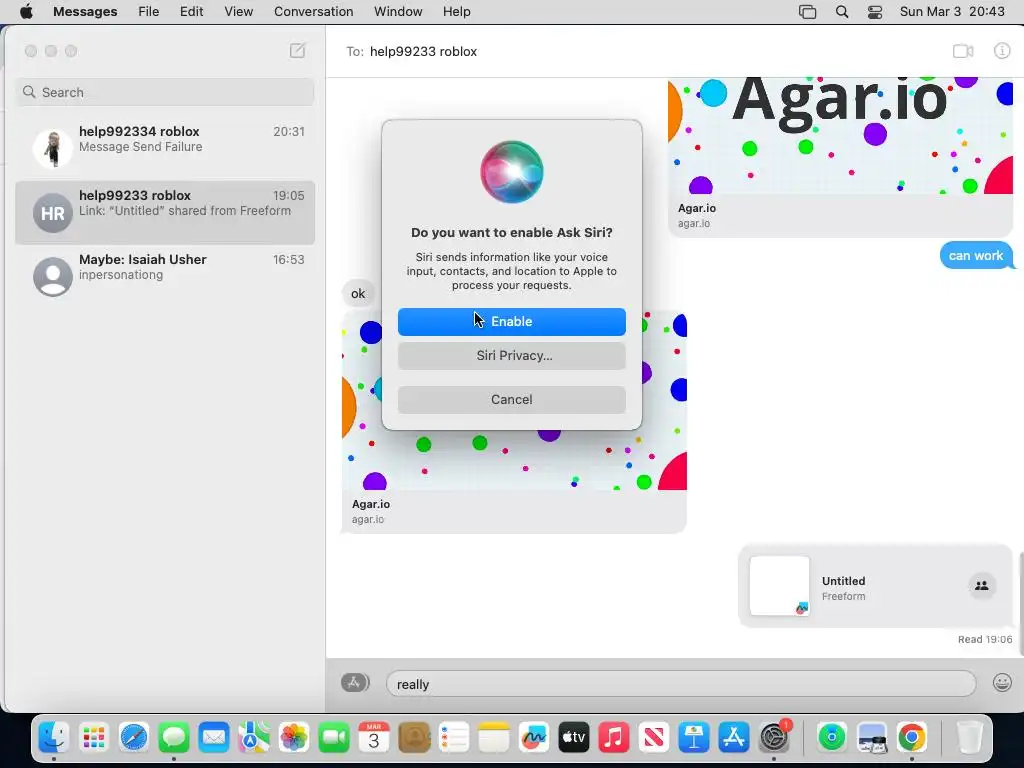Screen dimensions: 1024x768
Task: Open News from the Dock
Action: click(654, 738)
